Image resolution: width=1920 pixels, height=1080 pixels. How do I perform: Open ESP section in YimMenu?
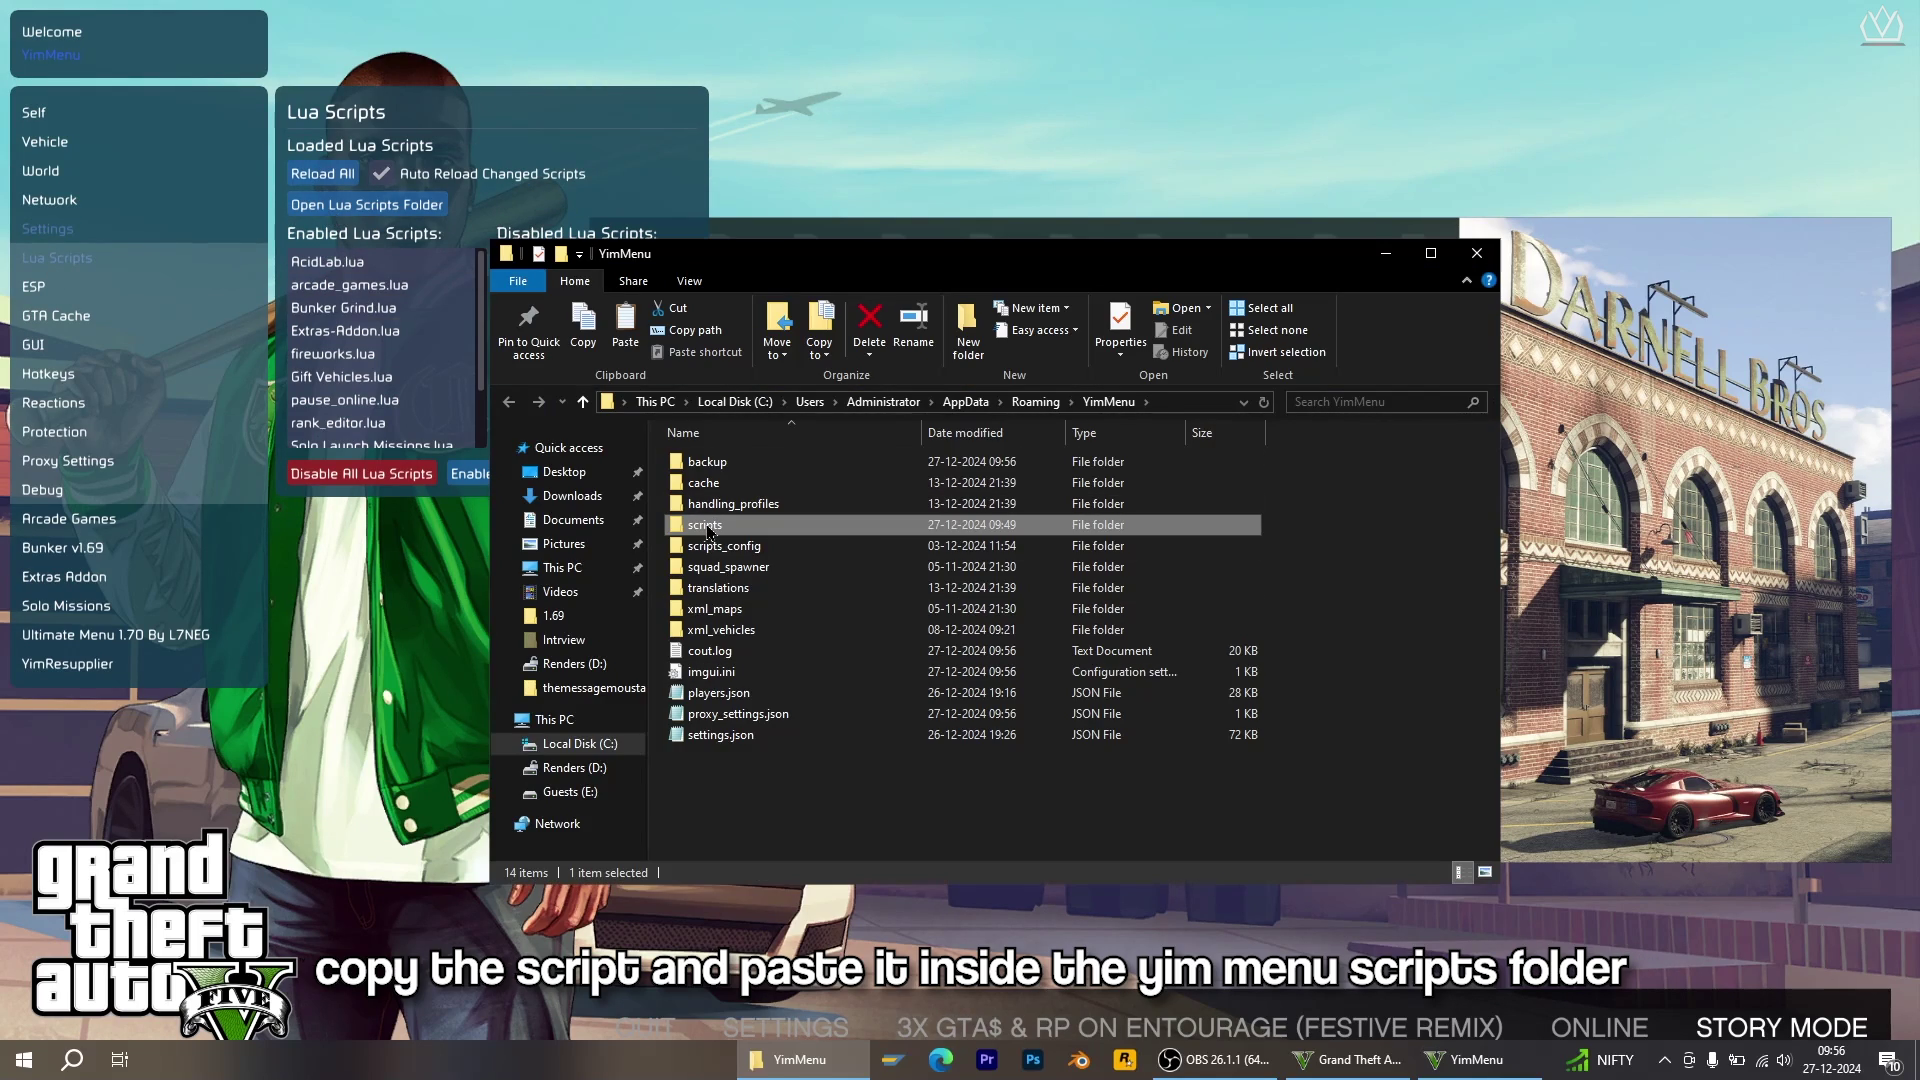pos(34,286)
